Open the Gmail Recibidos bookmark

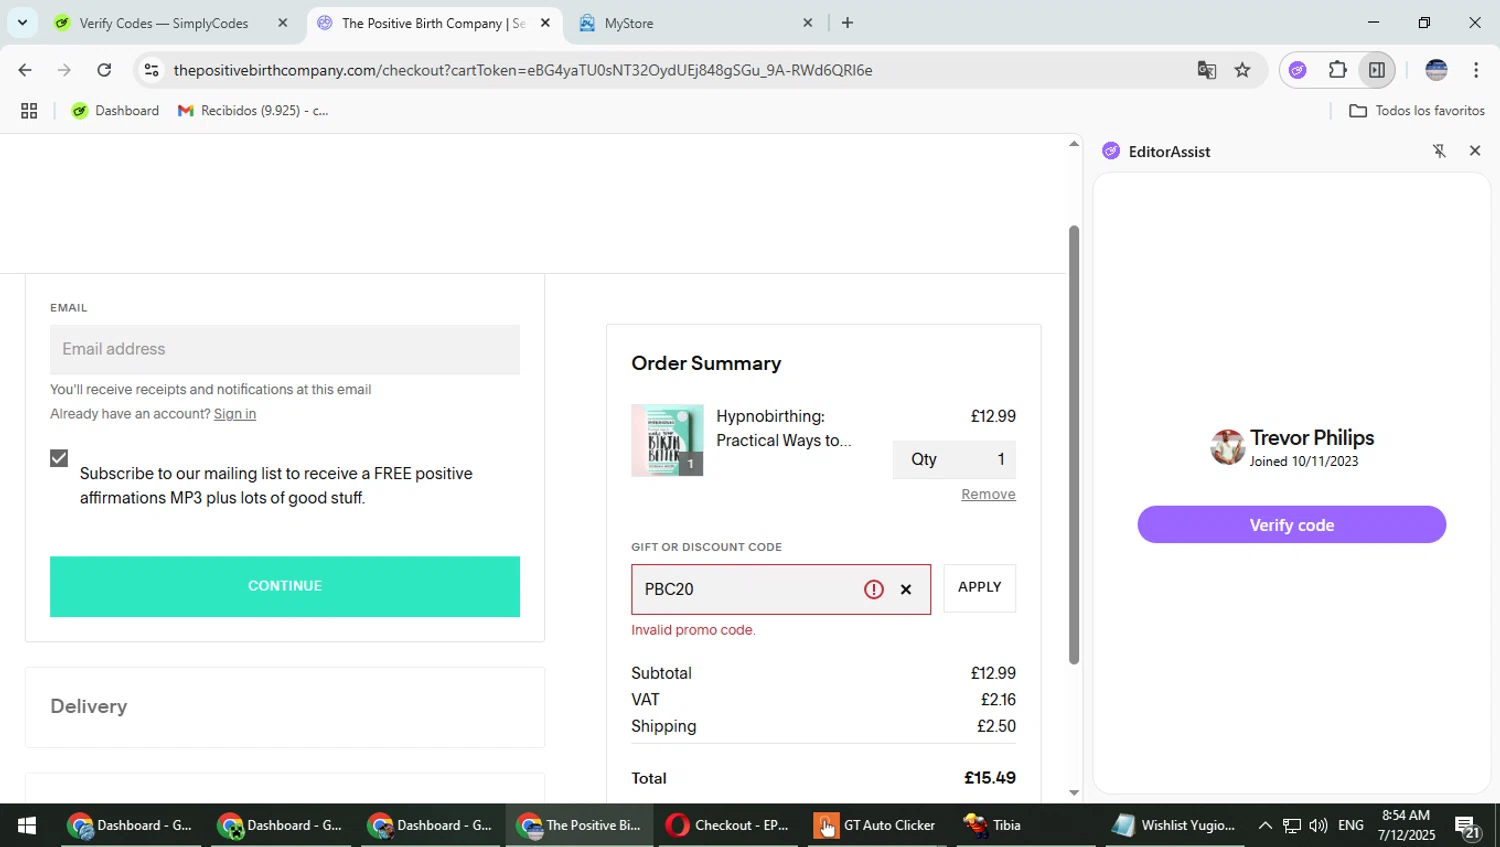pos(253,111)
